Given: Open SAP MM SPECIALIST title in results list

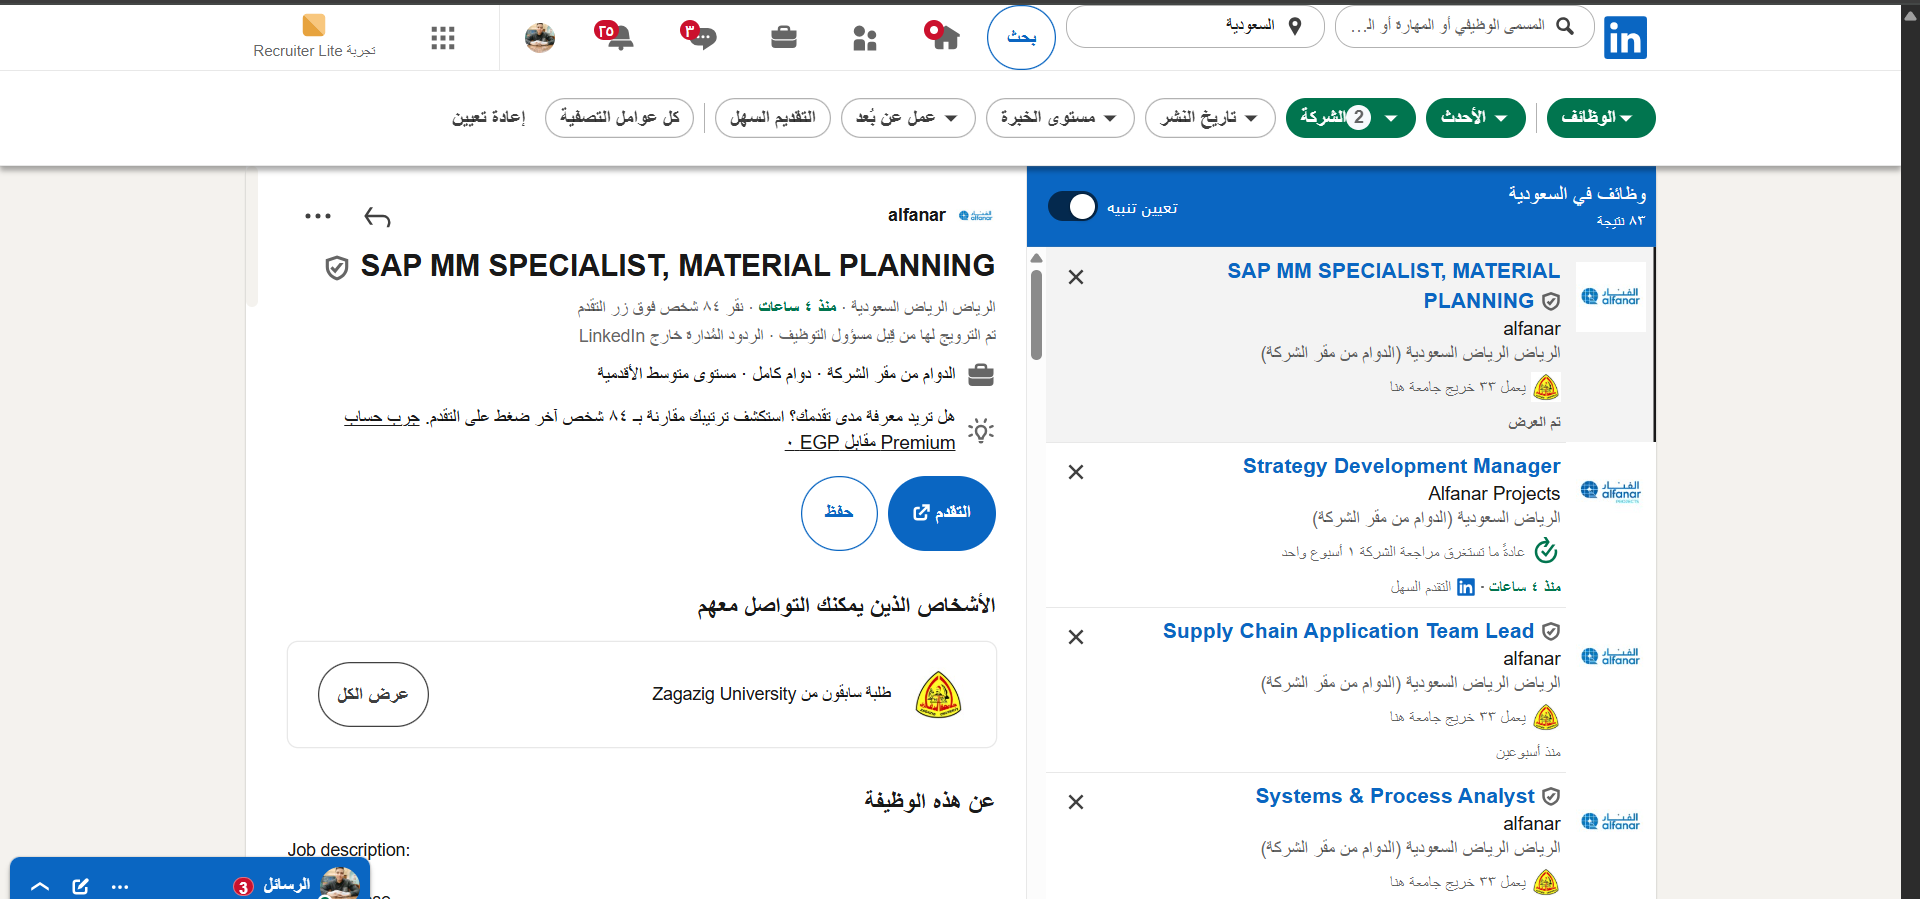Looking at the screenshot, I should [1392, 286].
